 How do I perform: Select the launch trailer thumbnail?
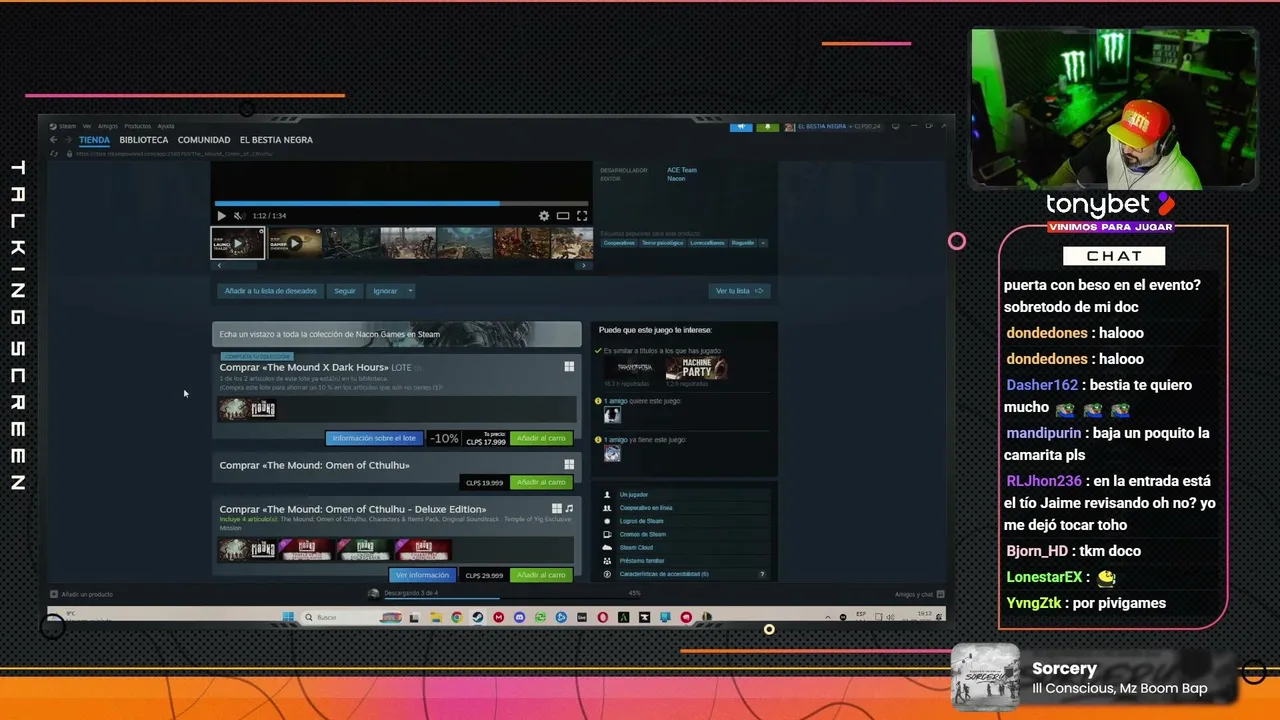coord(238,243)
